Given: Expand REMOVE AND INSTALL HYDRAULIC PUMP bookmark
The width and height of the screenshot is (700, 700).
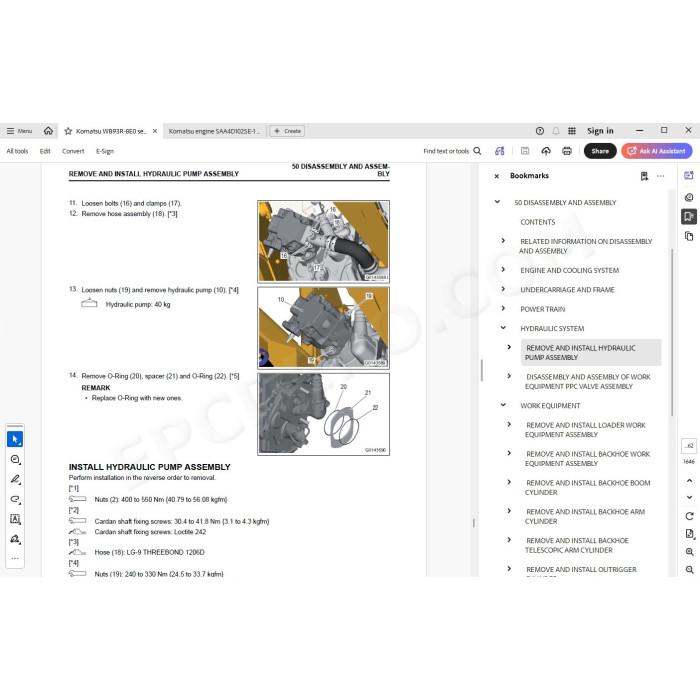Looking at the screenshot, I should tap(509, 347).
